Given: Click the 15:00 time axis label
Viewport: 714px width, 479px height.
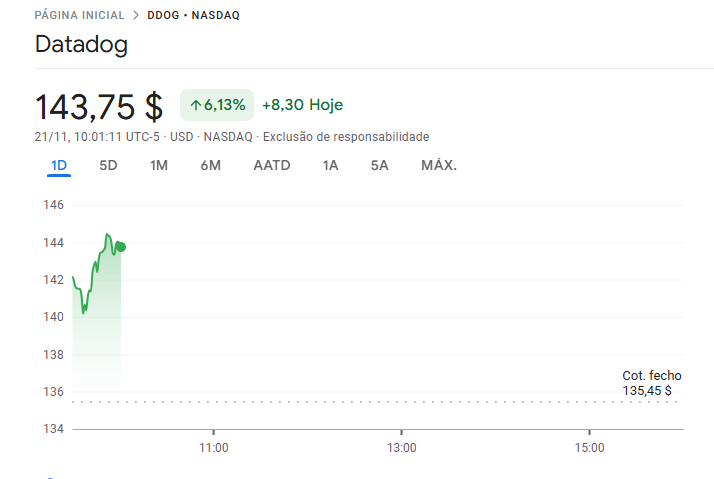Looking at the screenshot, I should [589, 448].
